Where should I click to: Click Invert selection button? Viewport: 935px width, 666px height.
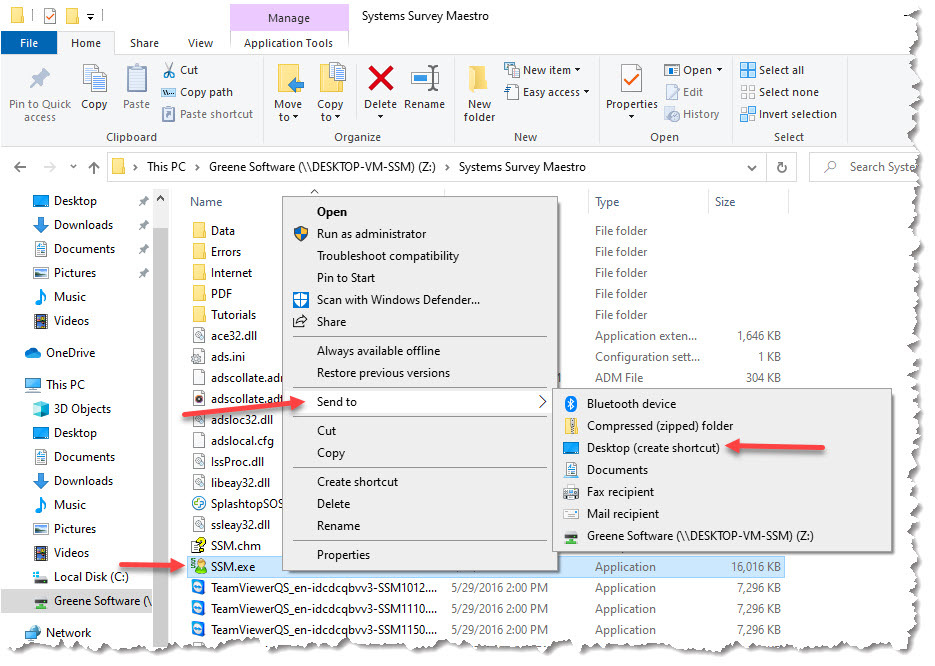(x=796, y=114)
